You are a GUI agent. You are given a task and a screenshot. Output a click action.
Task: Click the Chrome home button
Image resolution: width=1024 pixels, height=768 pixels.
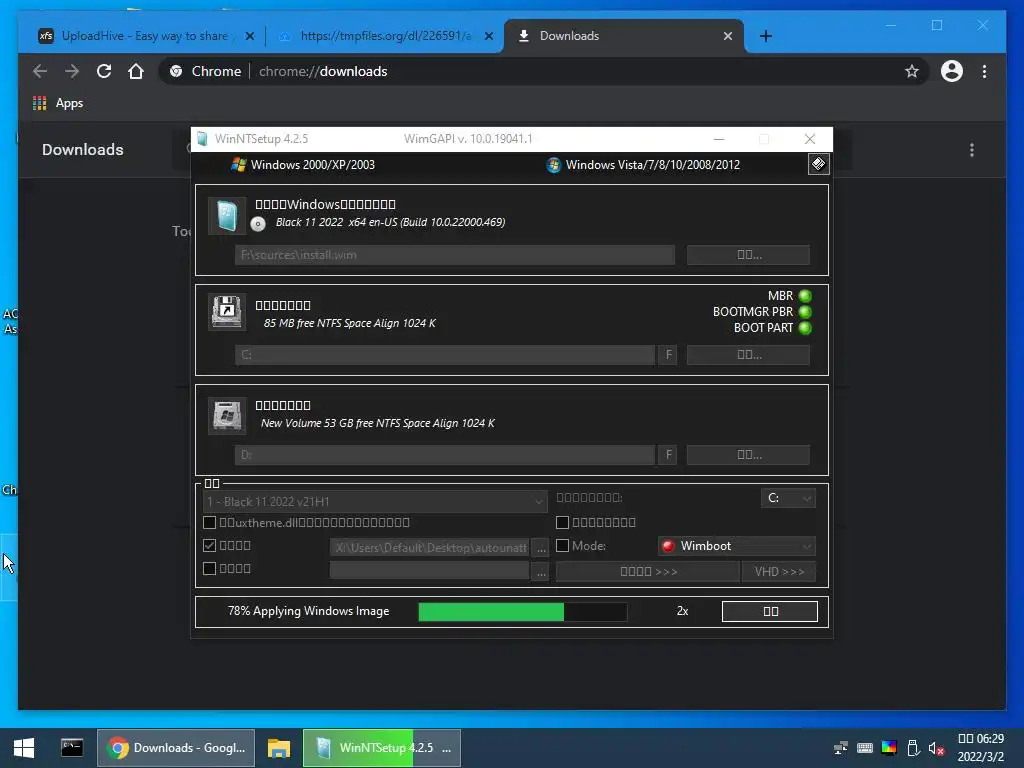[136, 71]
